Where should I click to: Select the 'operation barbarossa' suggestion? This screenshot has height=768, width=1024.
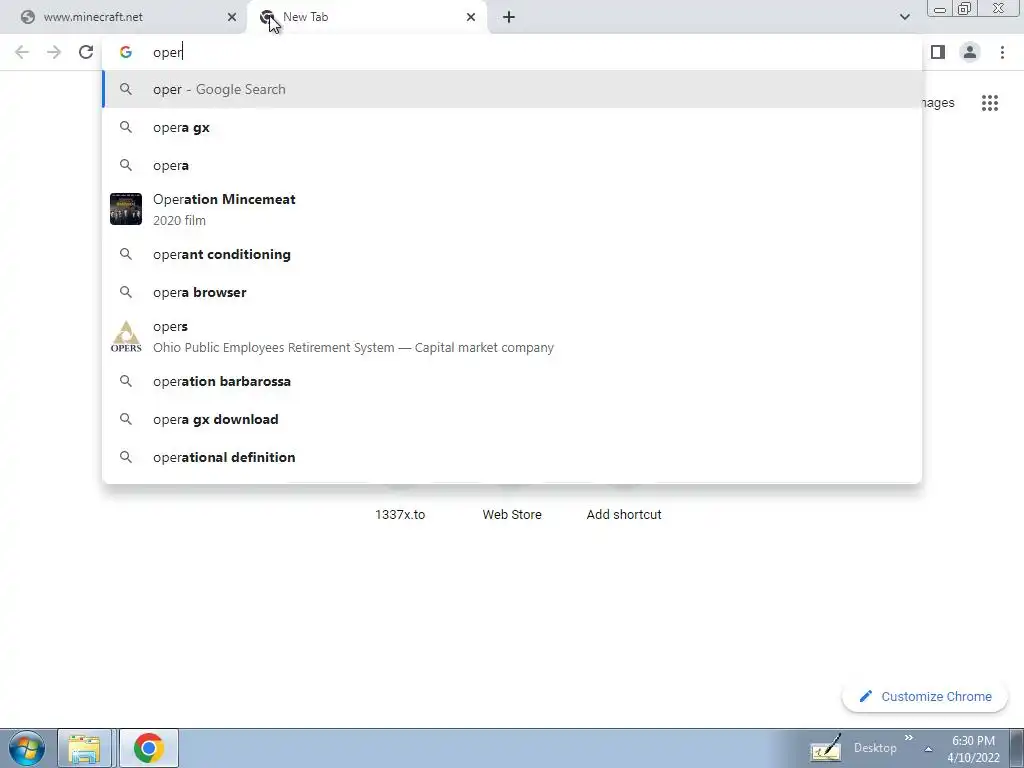click(512, 381)
